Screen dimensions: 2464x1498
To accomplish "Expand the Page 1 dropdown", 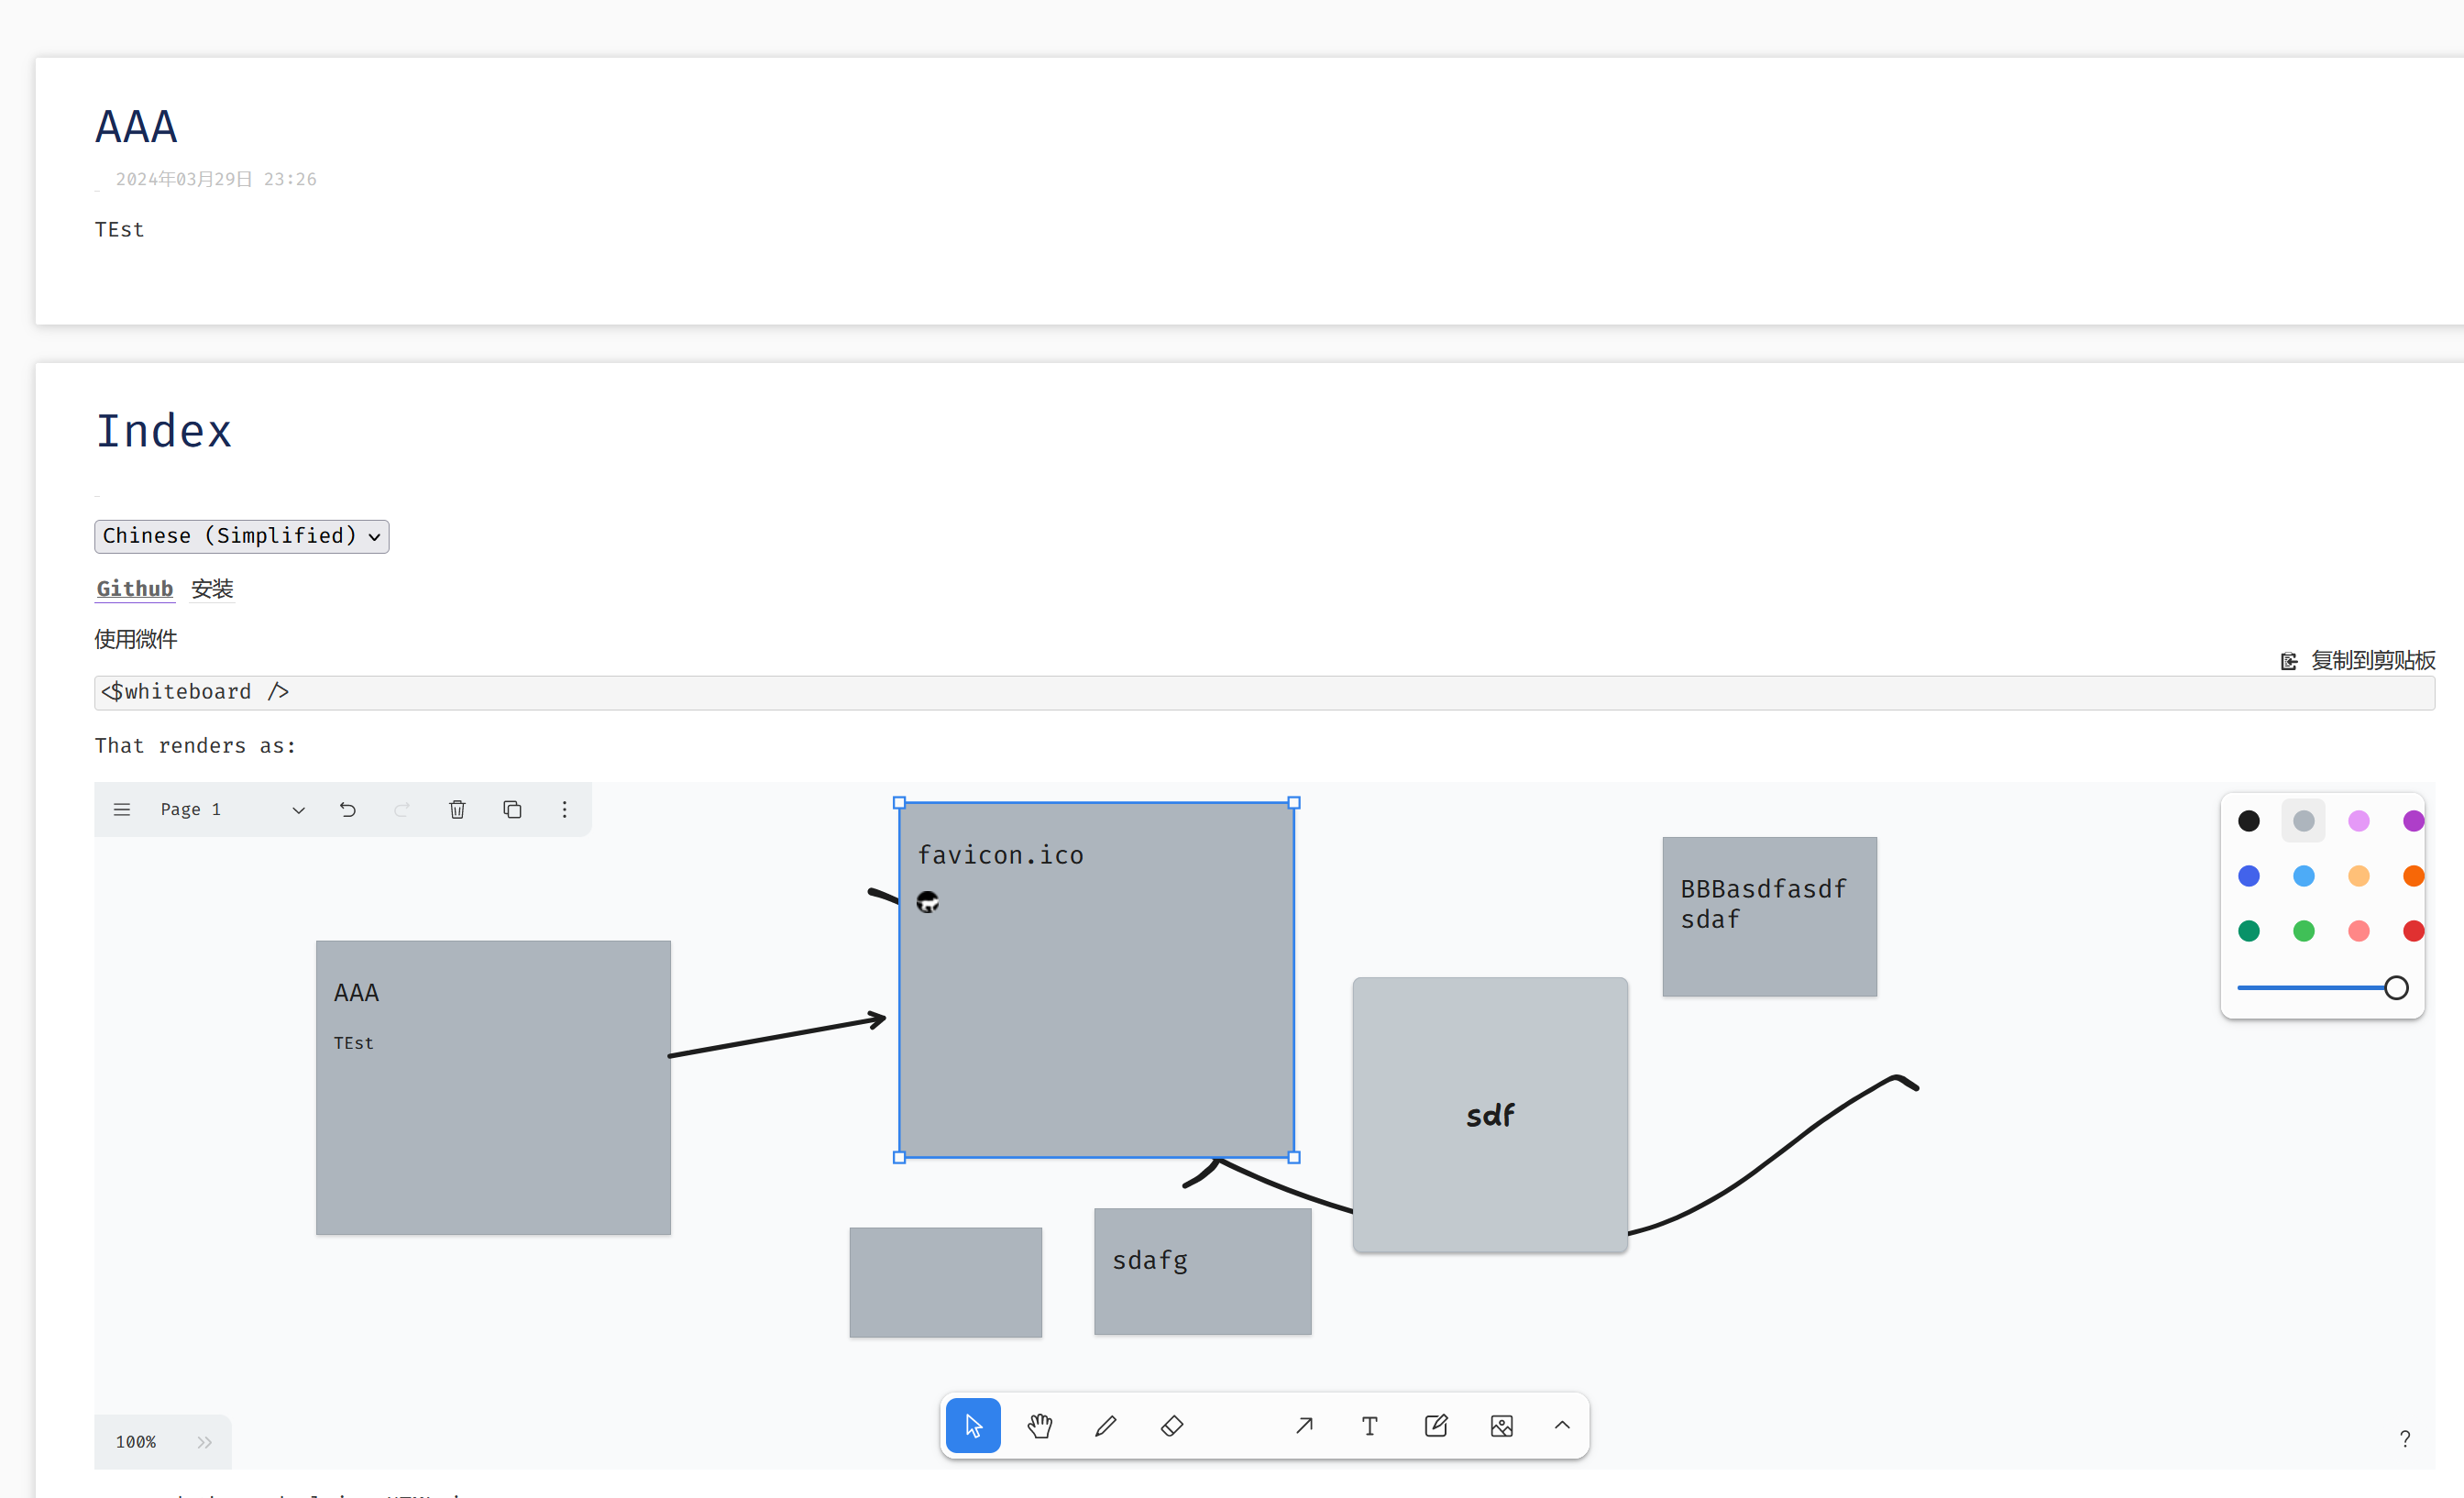I will pos(298,810).
